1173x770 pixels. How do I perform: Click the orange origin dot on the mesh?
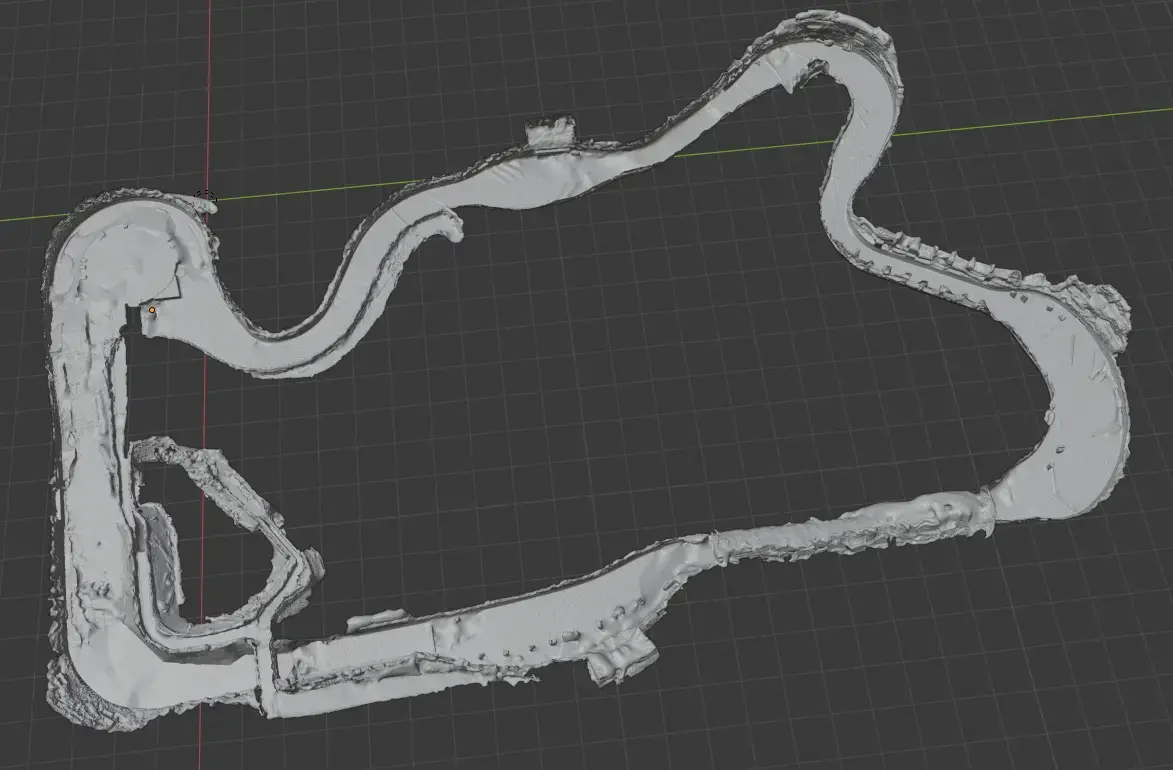pyautogui.click(x=152, y=310)
